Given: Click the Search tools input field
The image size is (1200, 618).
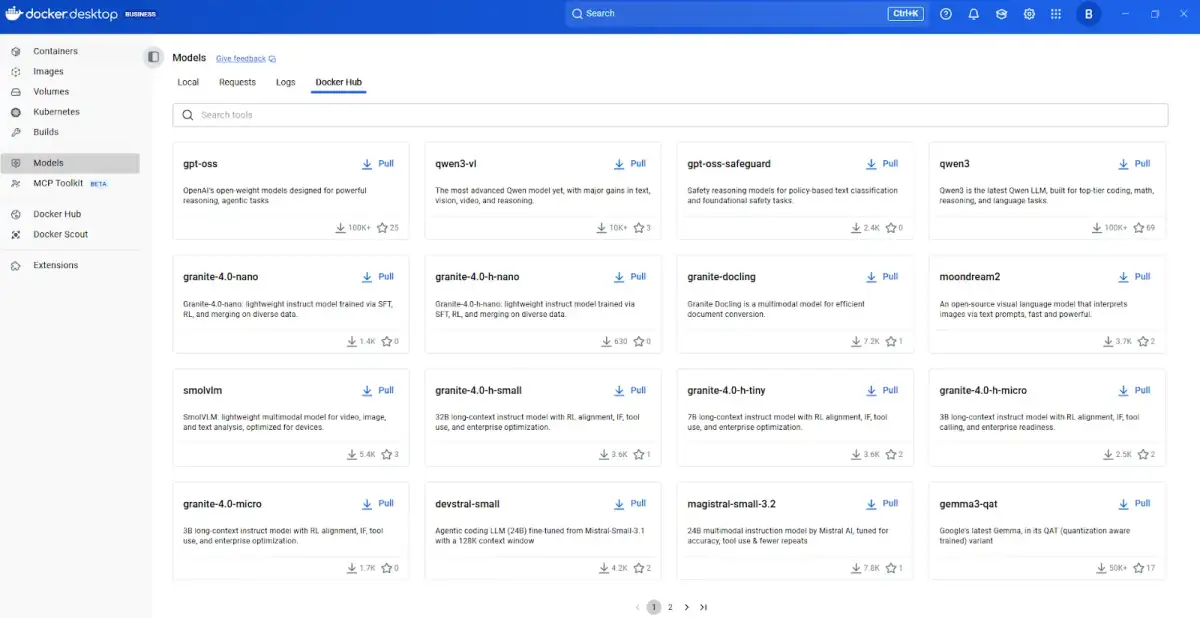Looking at the screenshot, I should tap(670, 115).
